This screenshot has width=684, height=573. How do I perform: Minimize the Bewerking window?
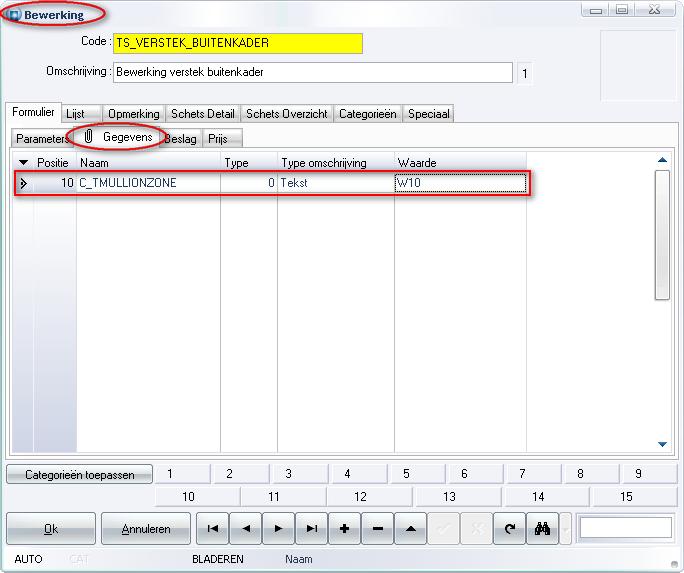coord(596,10)
